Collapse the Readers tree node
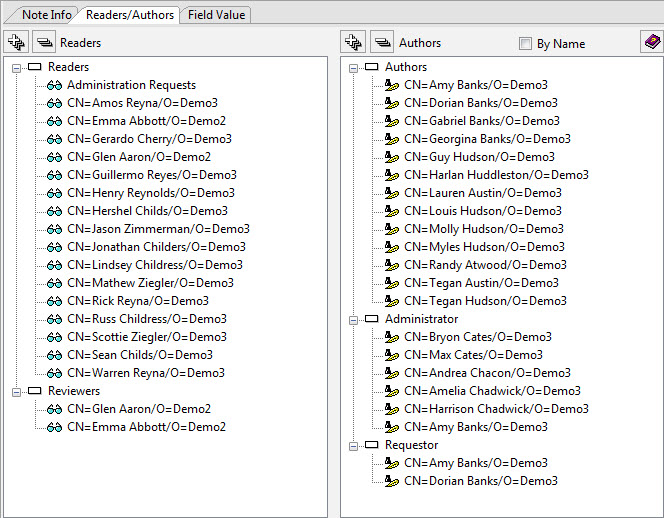The image size is (664, 518). (x=17, y=67)
